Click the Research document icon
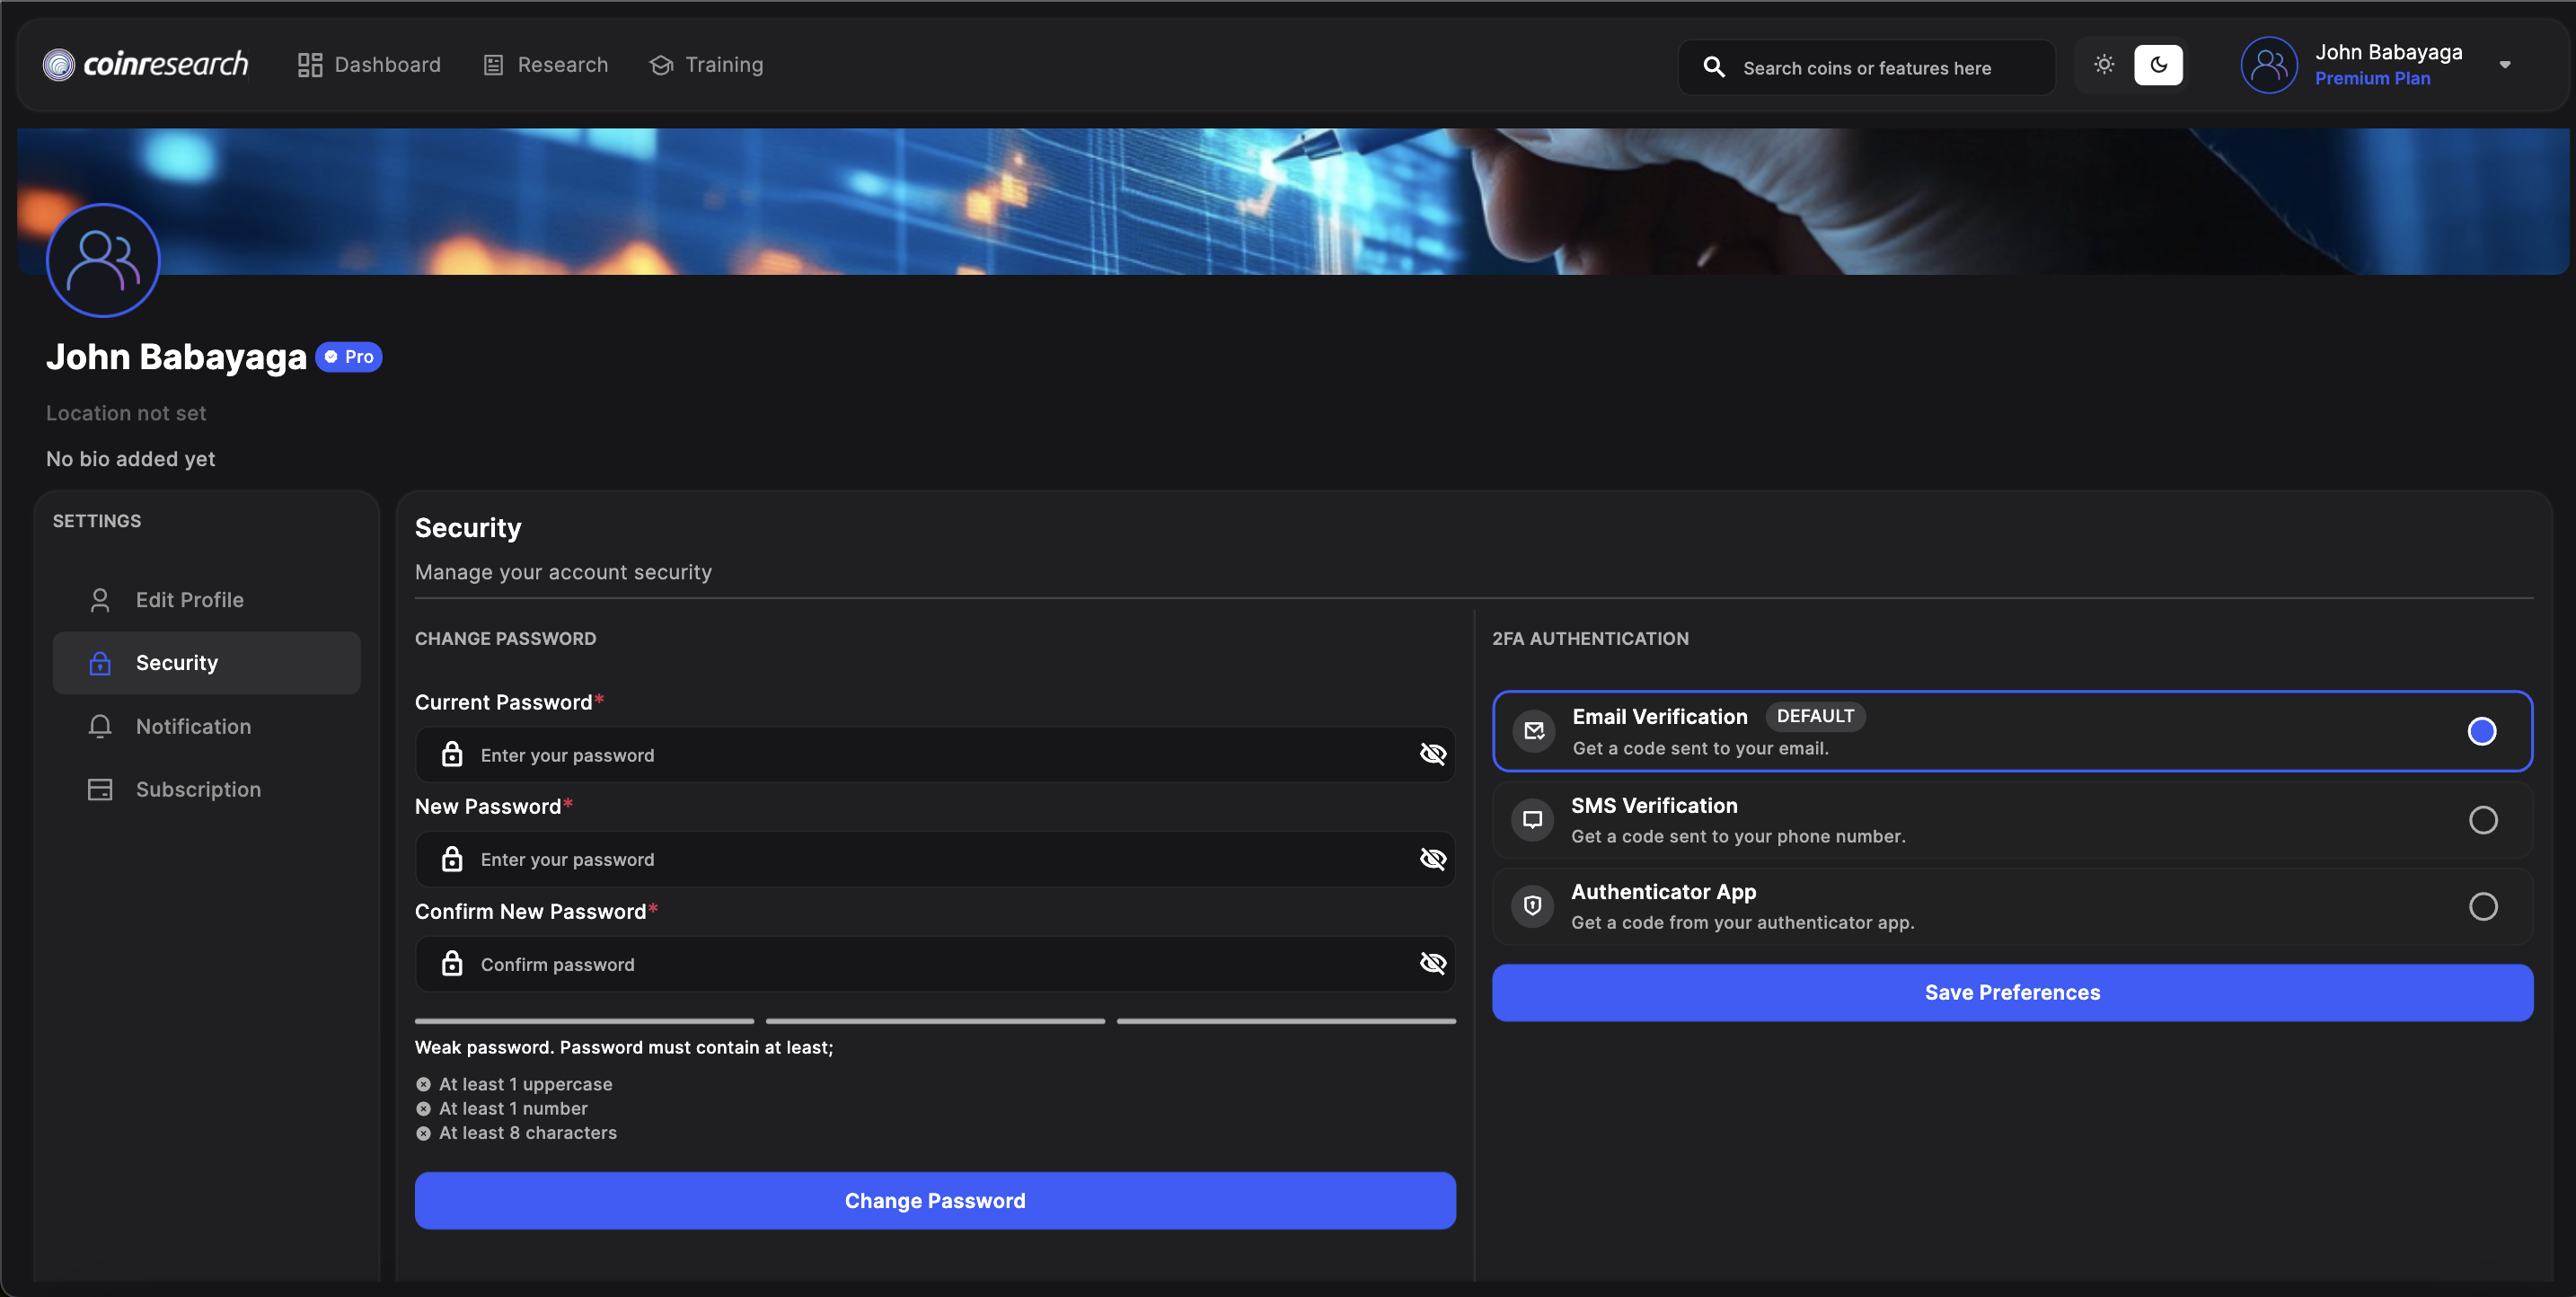The height and width of the screenshot is (1297, 2576). pyautogui.click(x=493, y=65)
